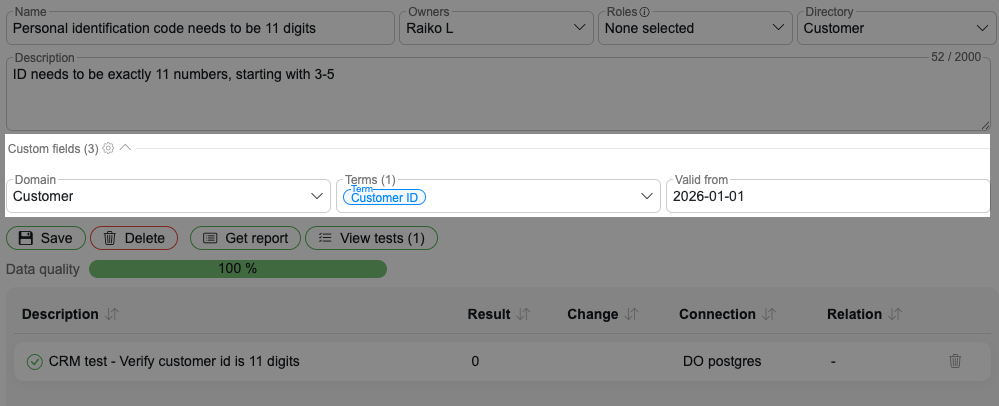Sort by Description column arrows icon
The height and width of the screenshot is (406, 999).
[x=112, y=314]
